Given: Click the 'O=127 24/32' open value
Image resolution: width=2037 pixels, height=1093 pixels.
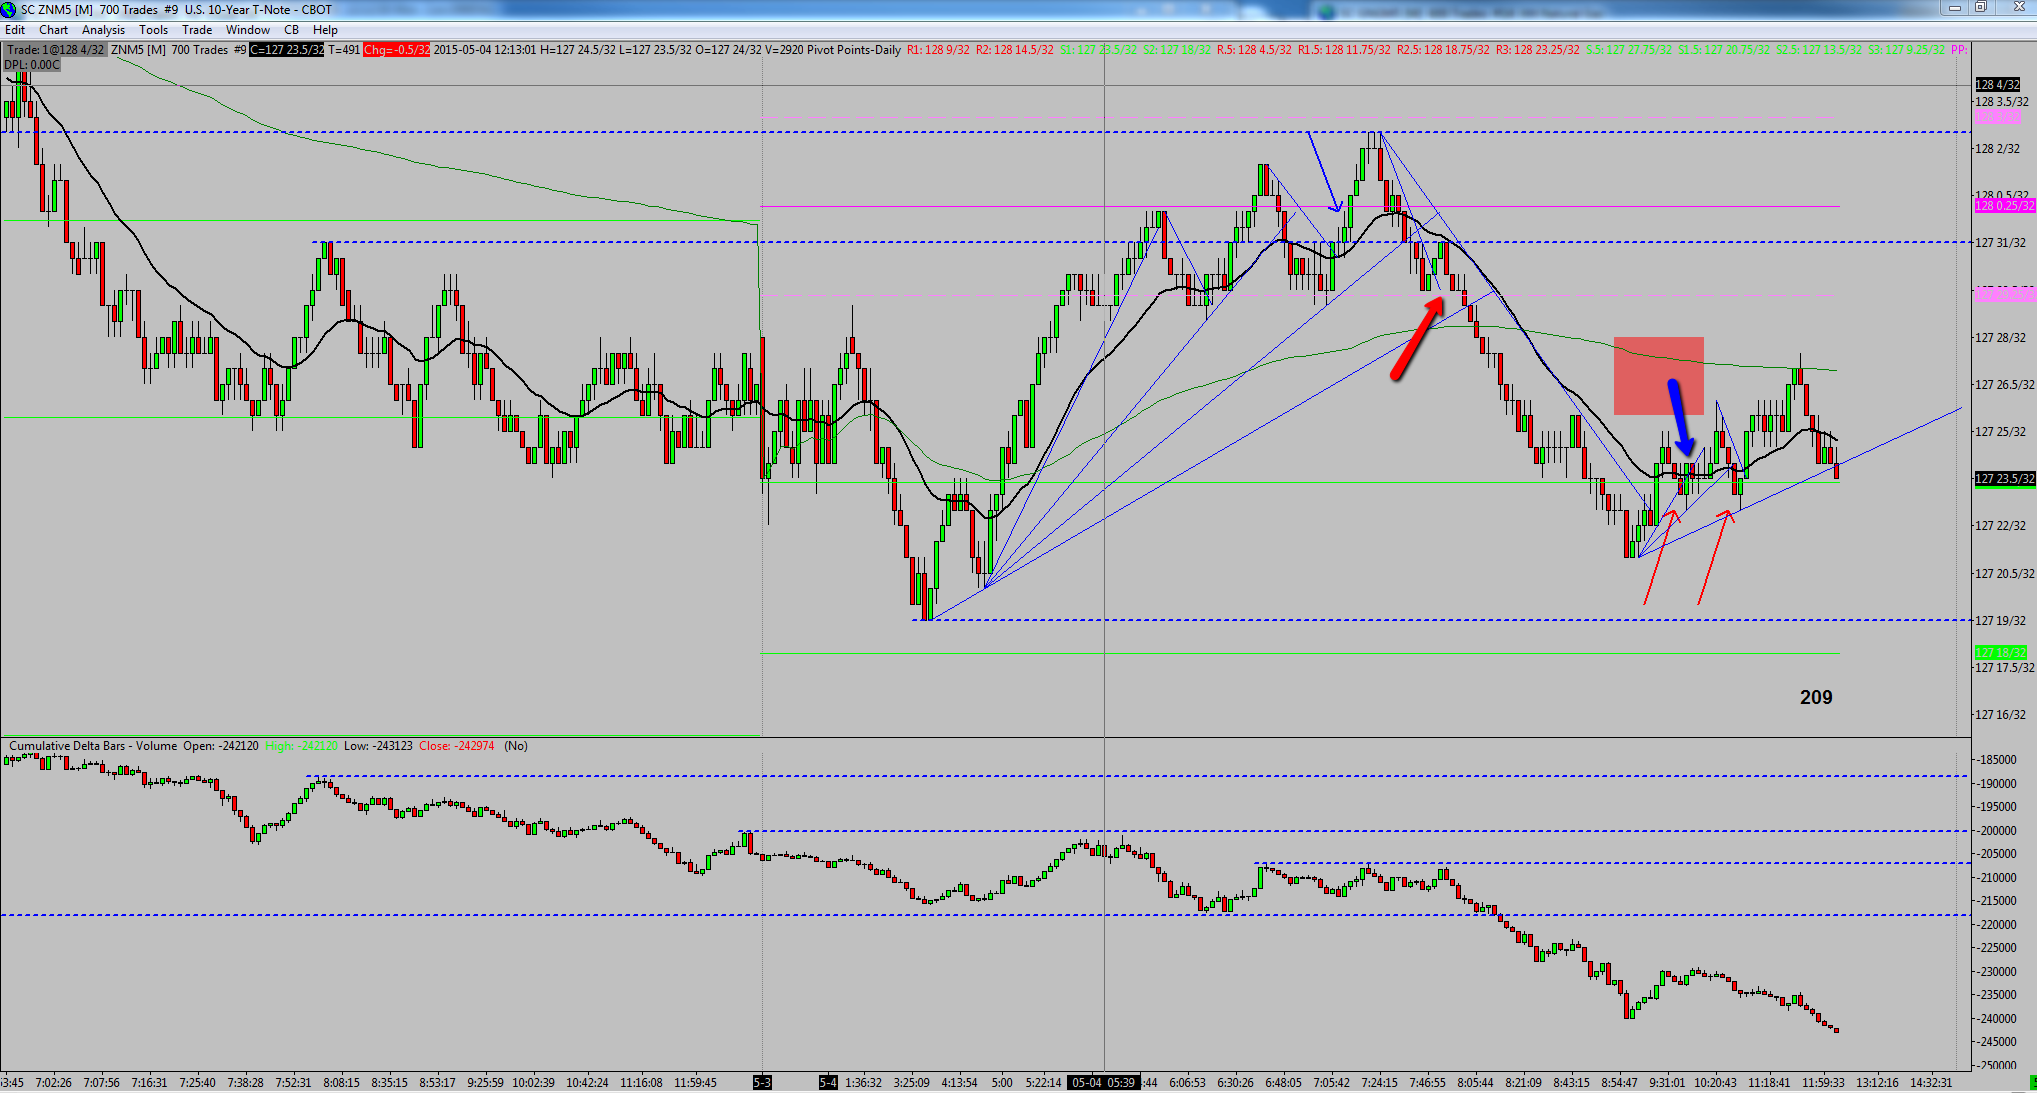Looking at the screenshot, I should [x=727, y=50].
